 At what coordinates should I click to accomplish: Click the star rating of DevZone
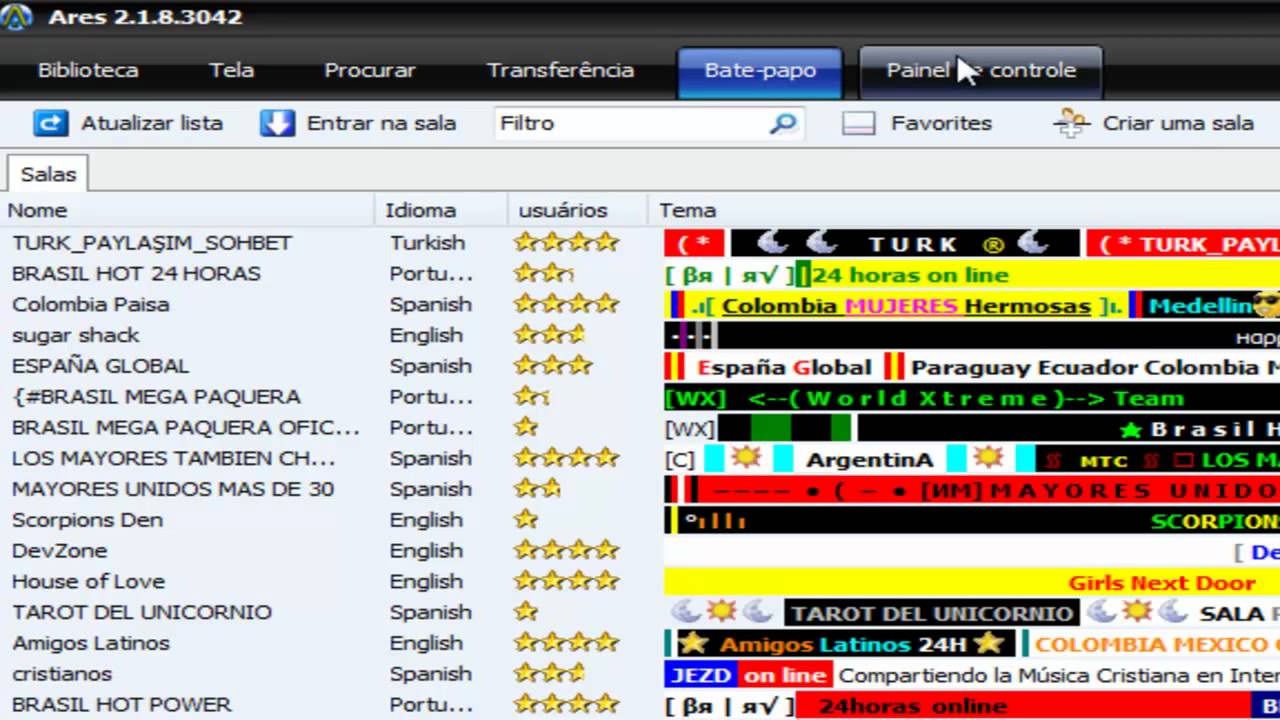(x=567, y=551)
